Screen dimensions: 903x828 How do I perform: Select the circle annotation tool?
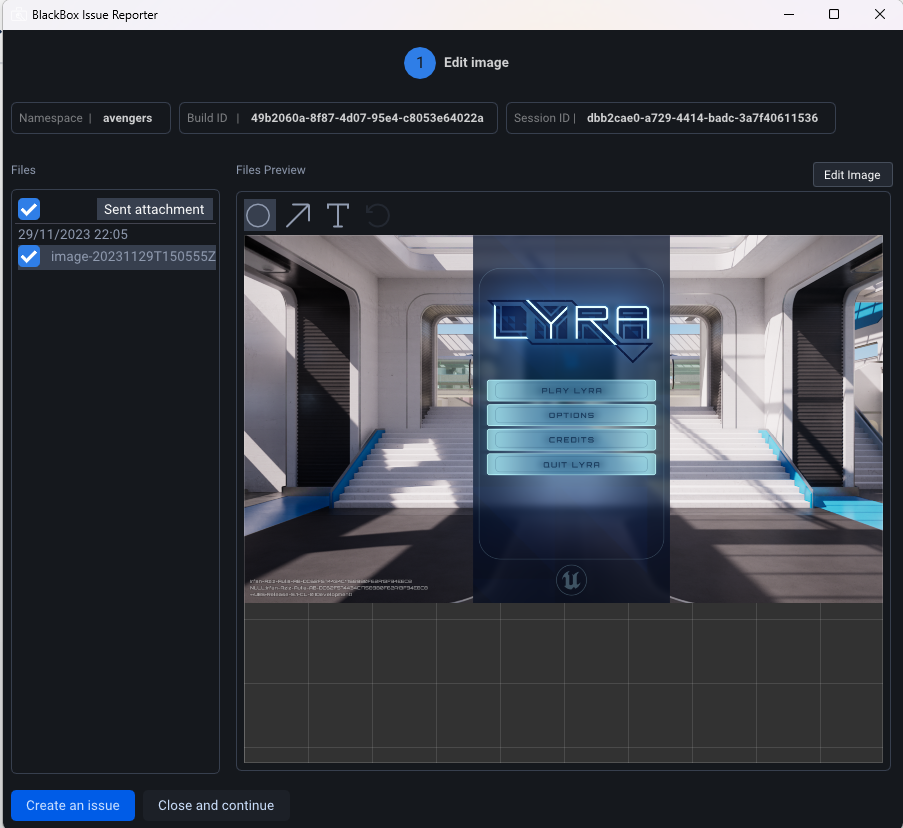pos(259,215)
